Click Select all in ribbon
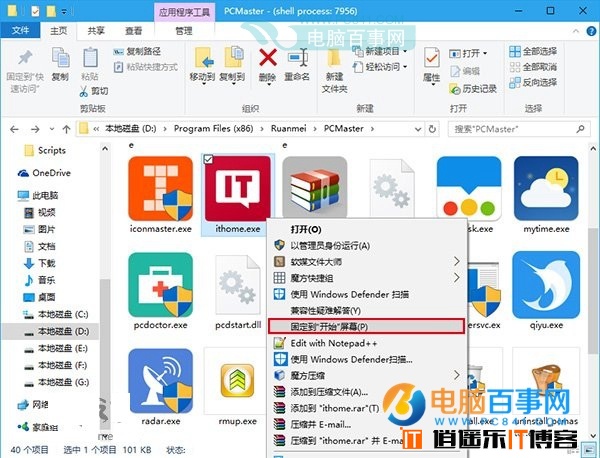Screen dimensions: 600x458 (x=533, y=51)
